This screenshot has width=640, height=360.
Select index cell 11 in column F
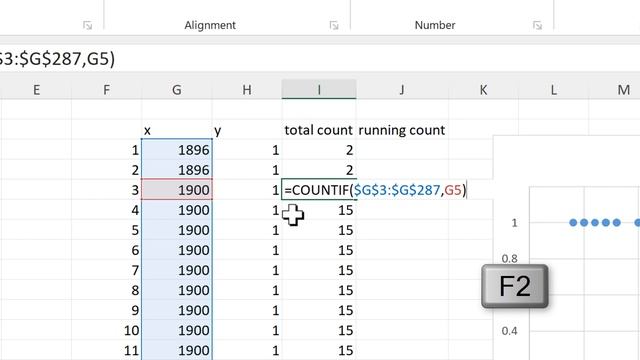pos(107,350)
